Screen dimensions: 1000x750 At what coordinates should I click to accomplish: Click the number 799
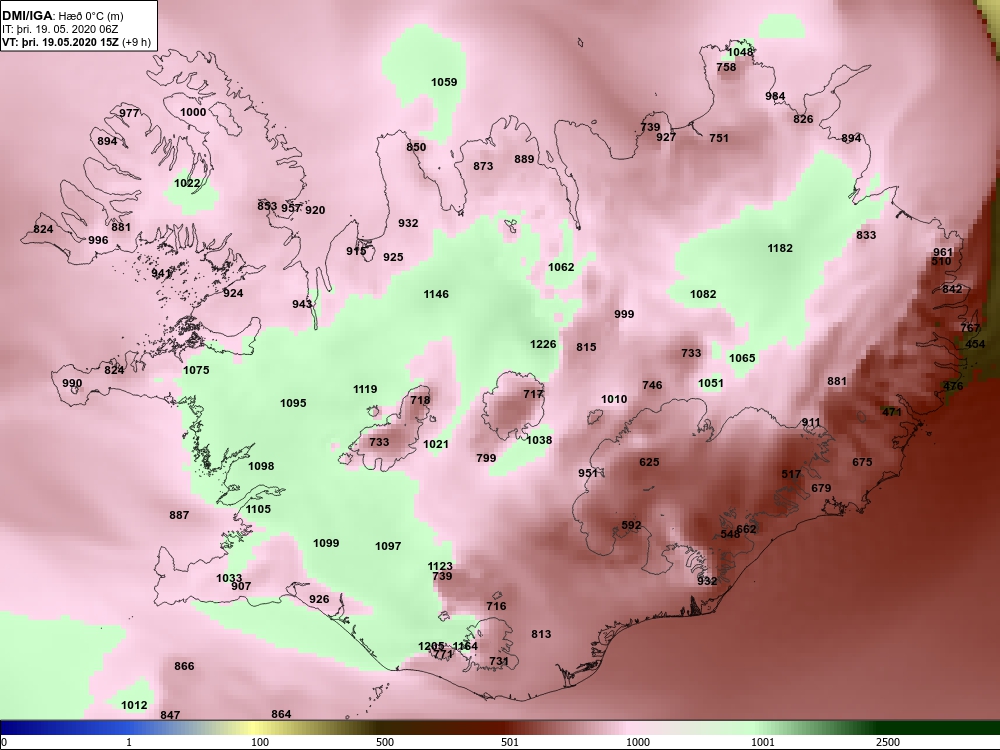[x=486, y=457]
